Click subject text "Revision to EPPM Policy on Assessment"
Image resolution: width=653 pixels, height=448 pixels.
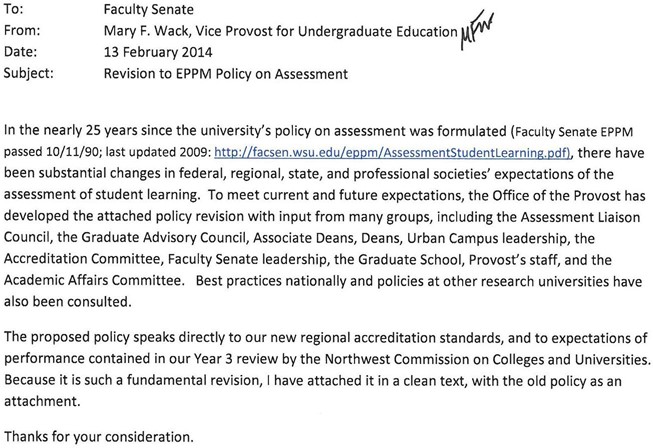point(227,73)
